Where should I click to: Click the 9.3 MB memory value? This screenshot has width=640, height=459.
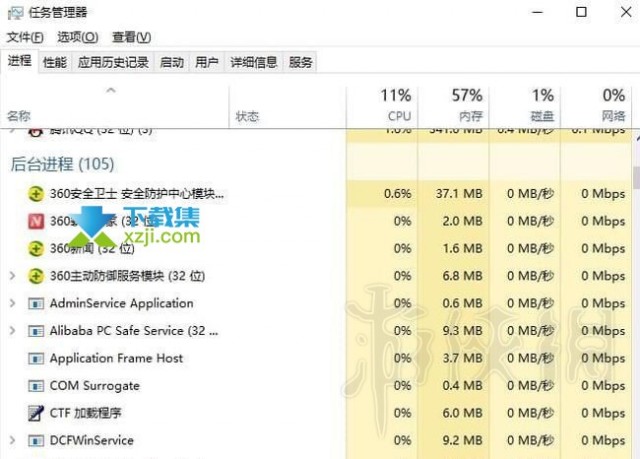462,331
